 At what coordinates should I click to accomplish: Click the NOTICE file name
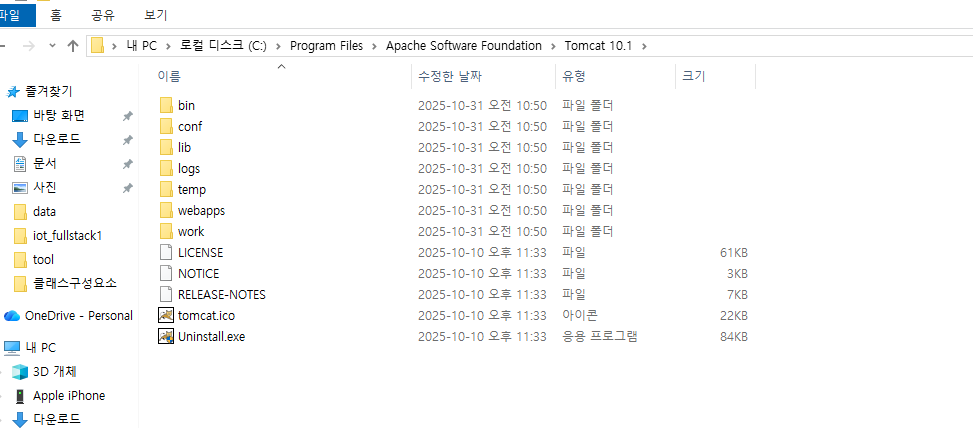[x=199, y=273]
